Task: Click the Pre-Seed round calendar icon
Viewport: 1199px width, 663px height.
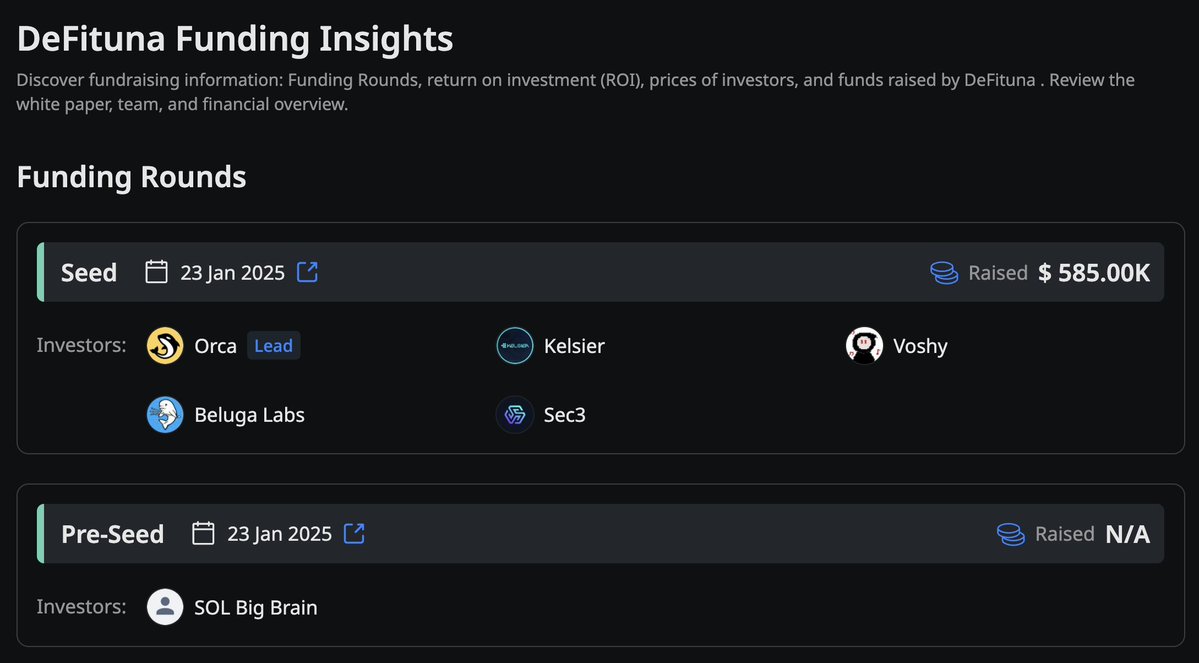Action: click(203, 534)
